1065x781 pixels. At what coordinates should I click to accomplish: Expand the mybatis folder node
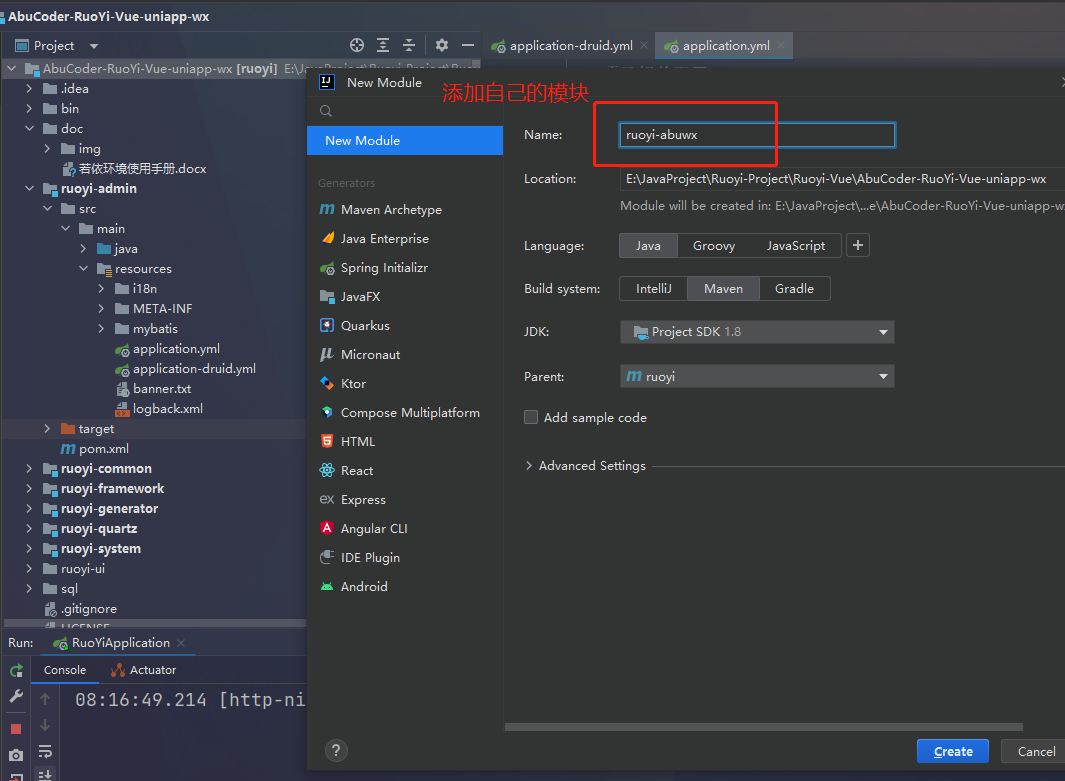(101, 329)
